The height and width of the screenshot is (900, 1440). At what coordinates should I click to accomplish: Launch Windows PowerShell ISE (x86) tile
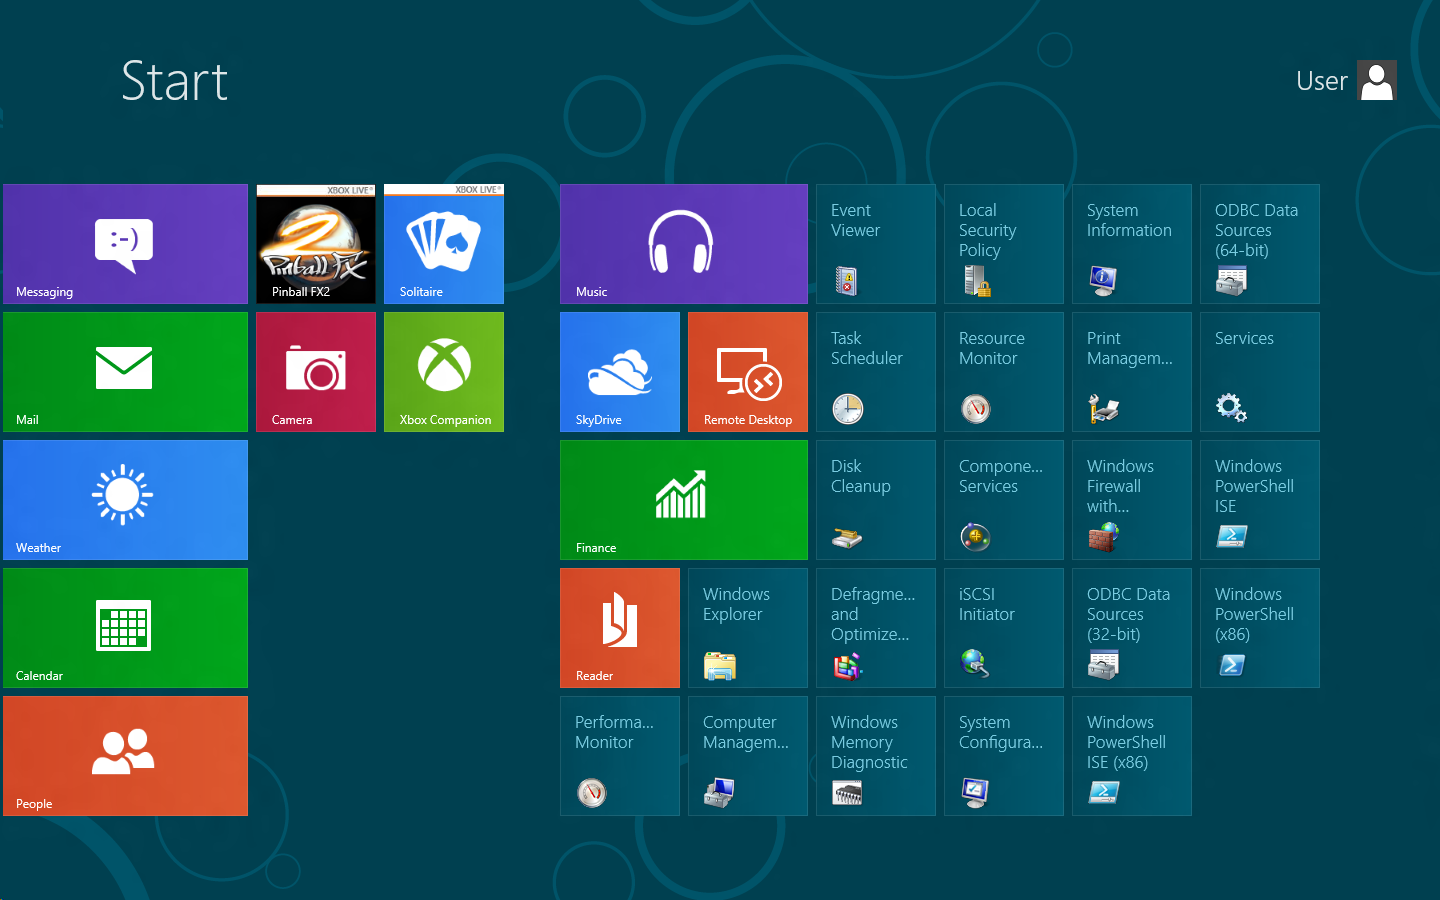click(1132, 756)
